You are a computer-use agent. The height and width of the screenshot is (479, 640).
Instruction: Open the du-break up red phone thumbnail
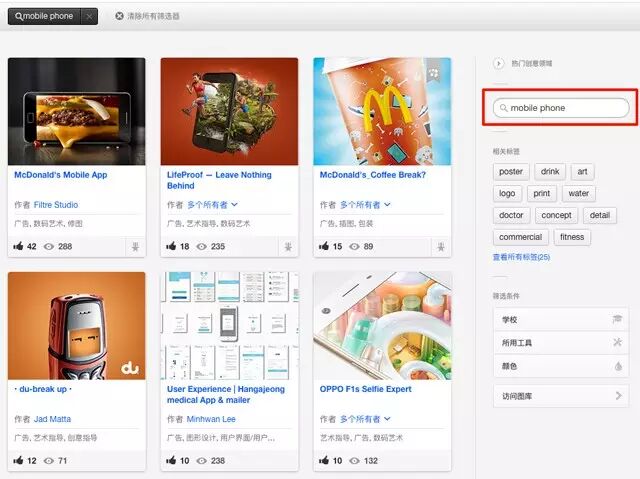click(76, 326)
